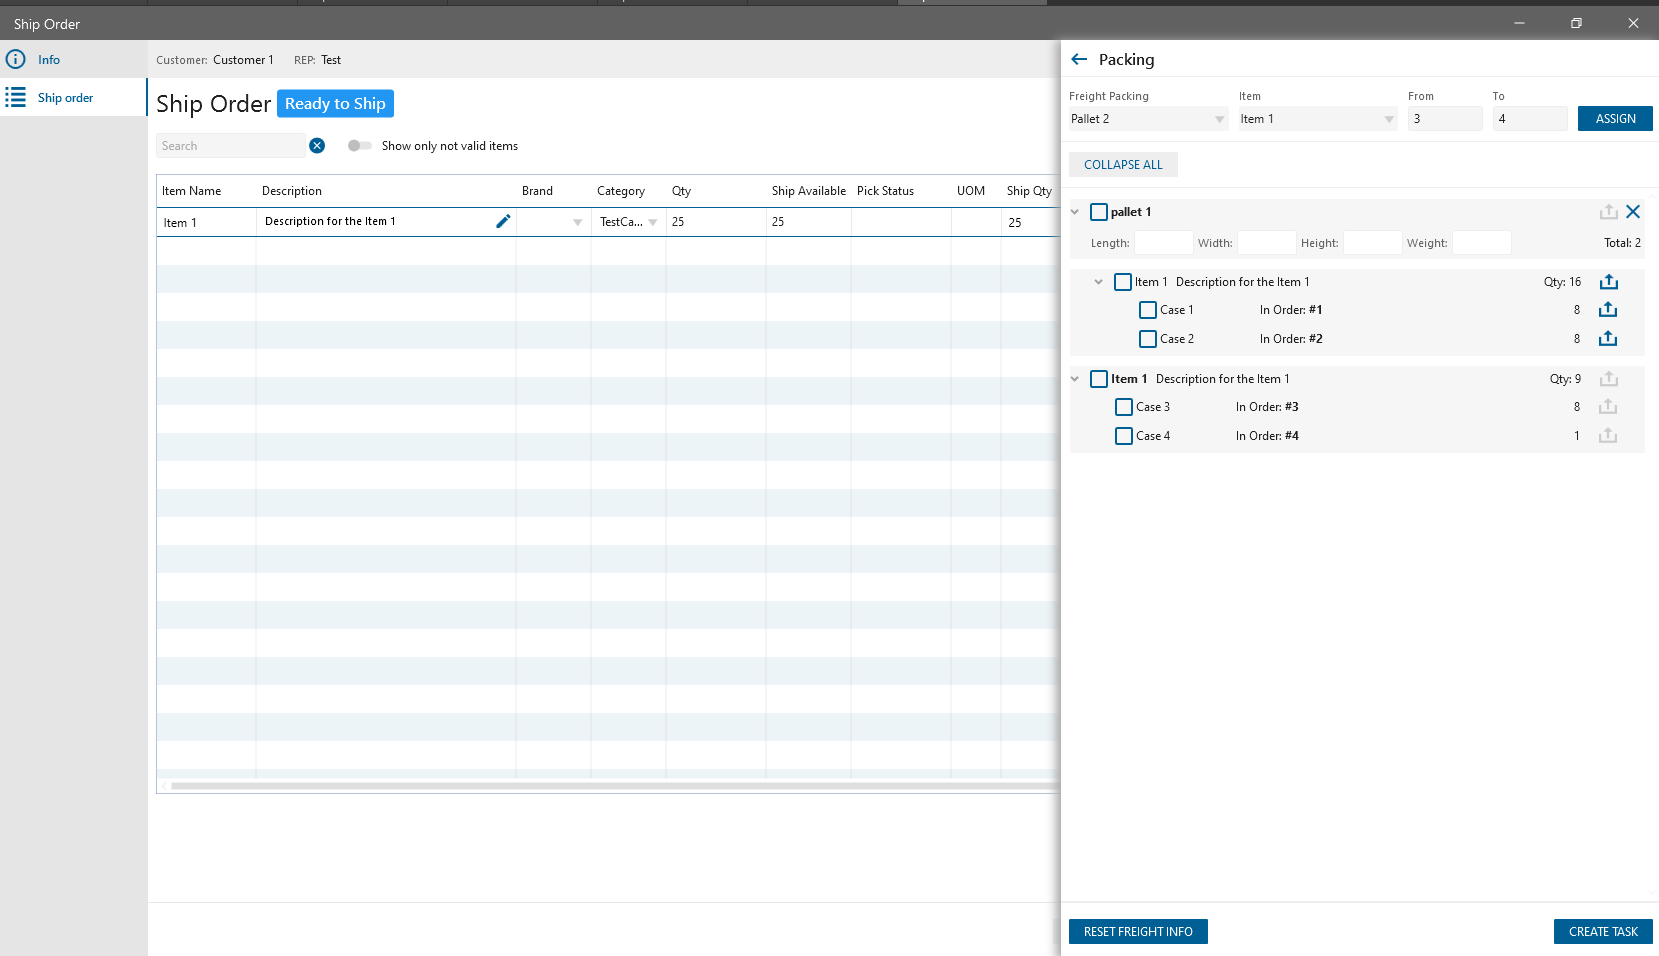Open the Freight Packing dropdown
The image size is (1659, 956).
click(x=1148, y=119)
